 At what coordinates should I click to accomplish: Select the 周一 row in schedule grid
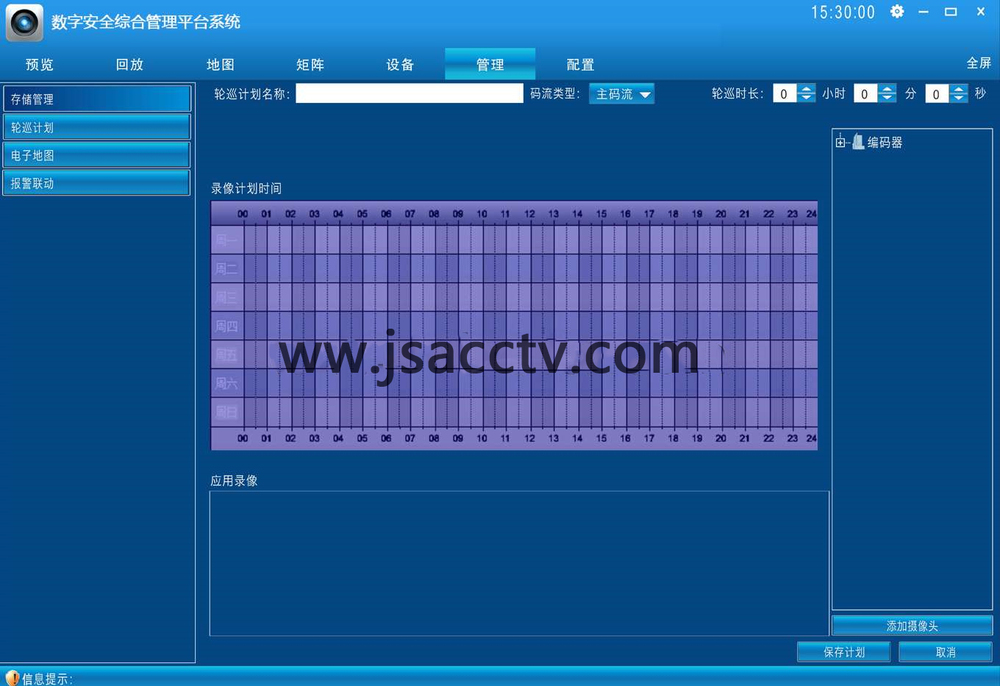(x=514, y=240)
